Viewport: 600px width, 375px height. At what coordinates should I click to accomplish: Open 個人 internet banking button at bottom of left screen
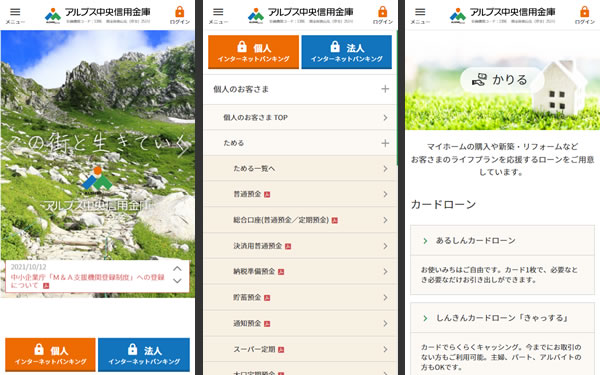click(x=51, y=355)
